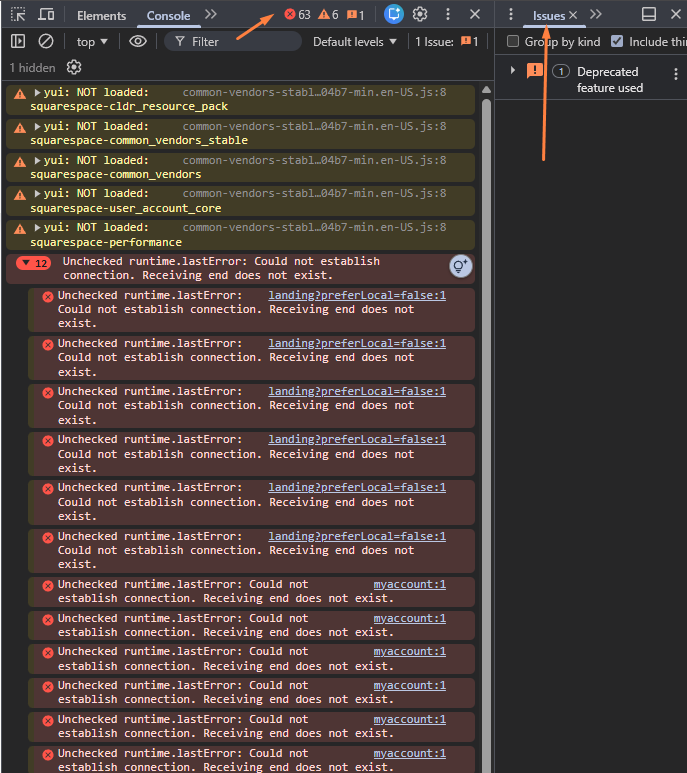This screenshot has width=687, height=773.
Task: Toggle the device toolbar icon
Action: point(46,15)
